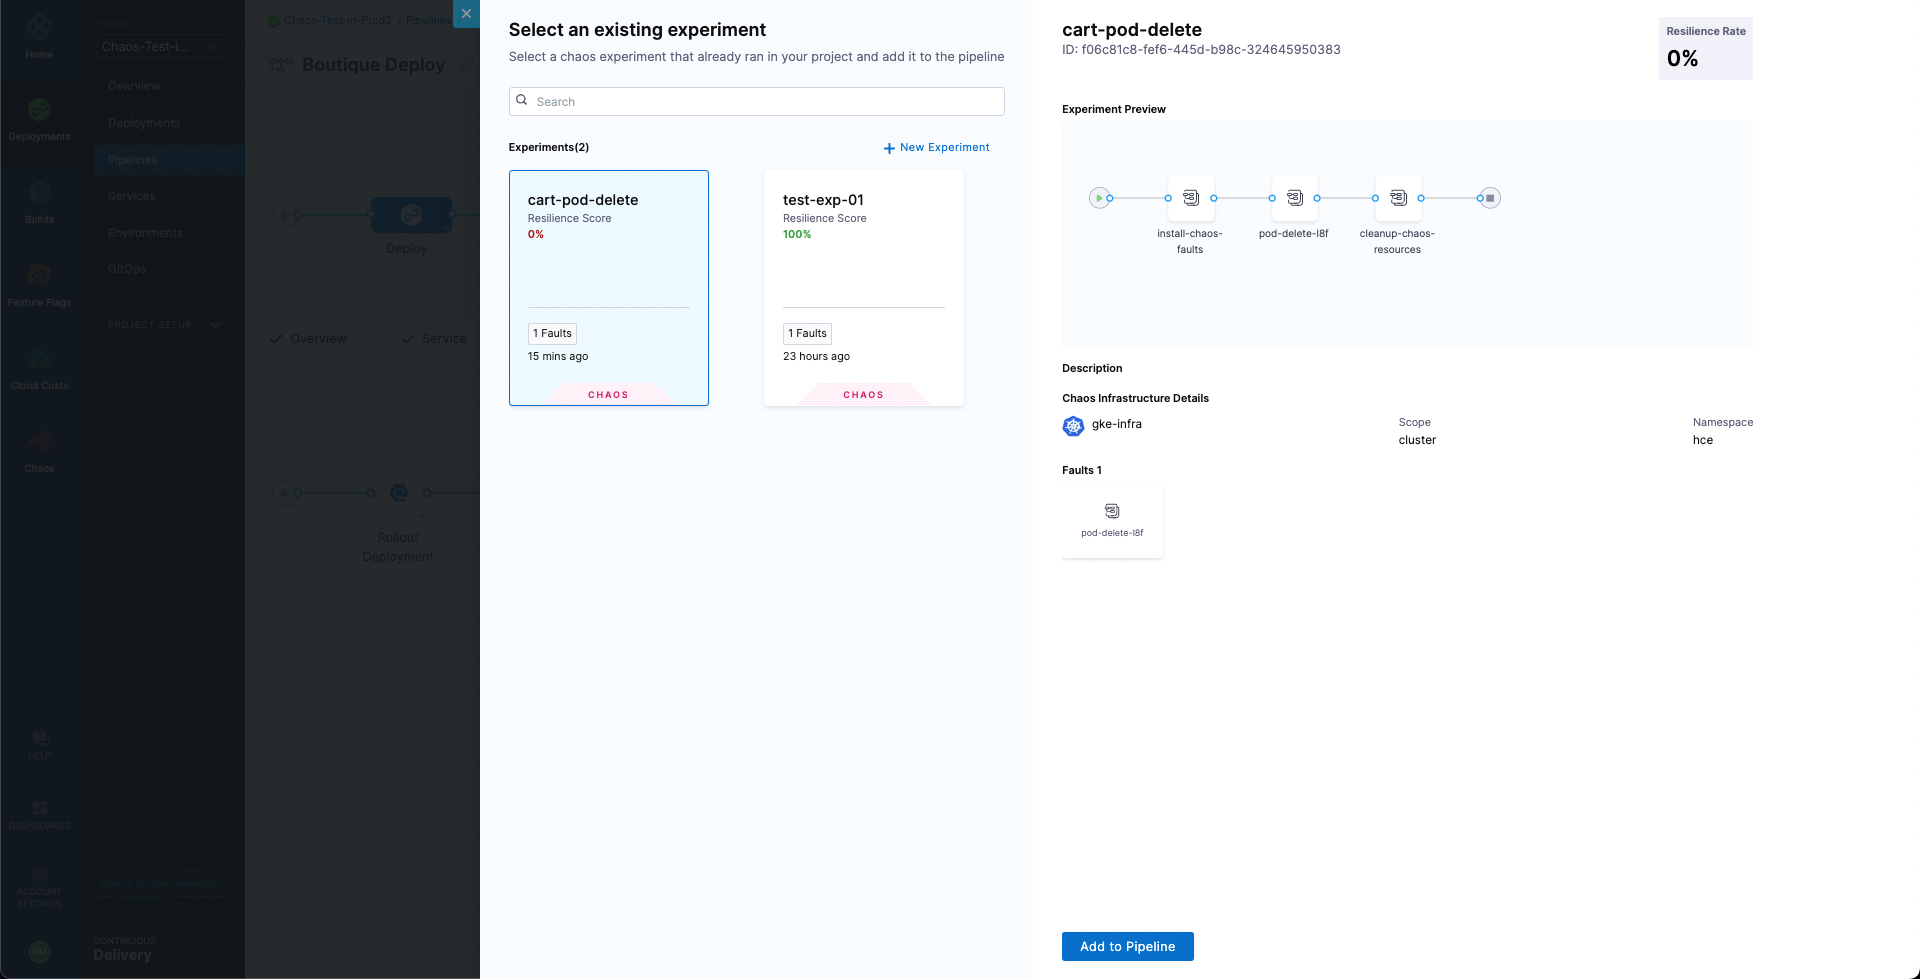The height and width of the screenshot is (979, 1920).
Task: Open the pod-delete-l8f fault card
Action: [1112, 520]
